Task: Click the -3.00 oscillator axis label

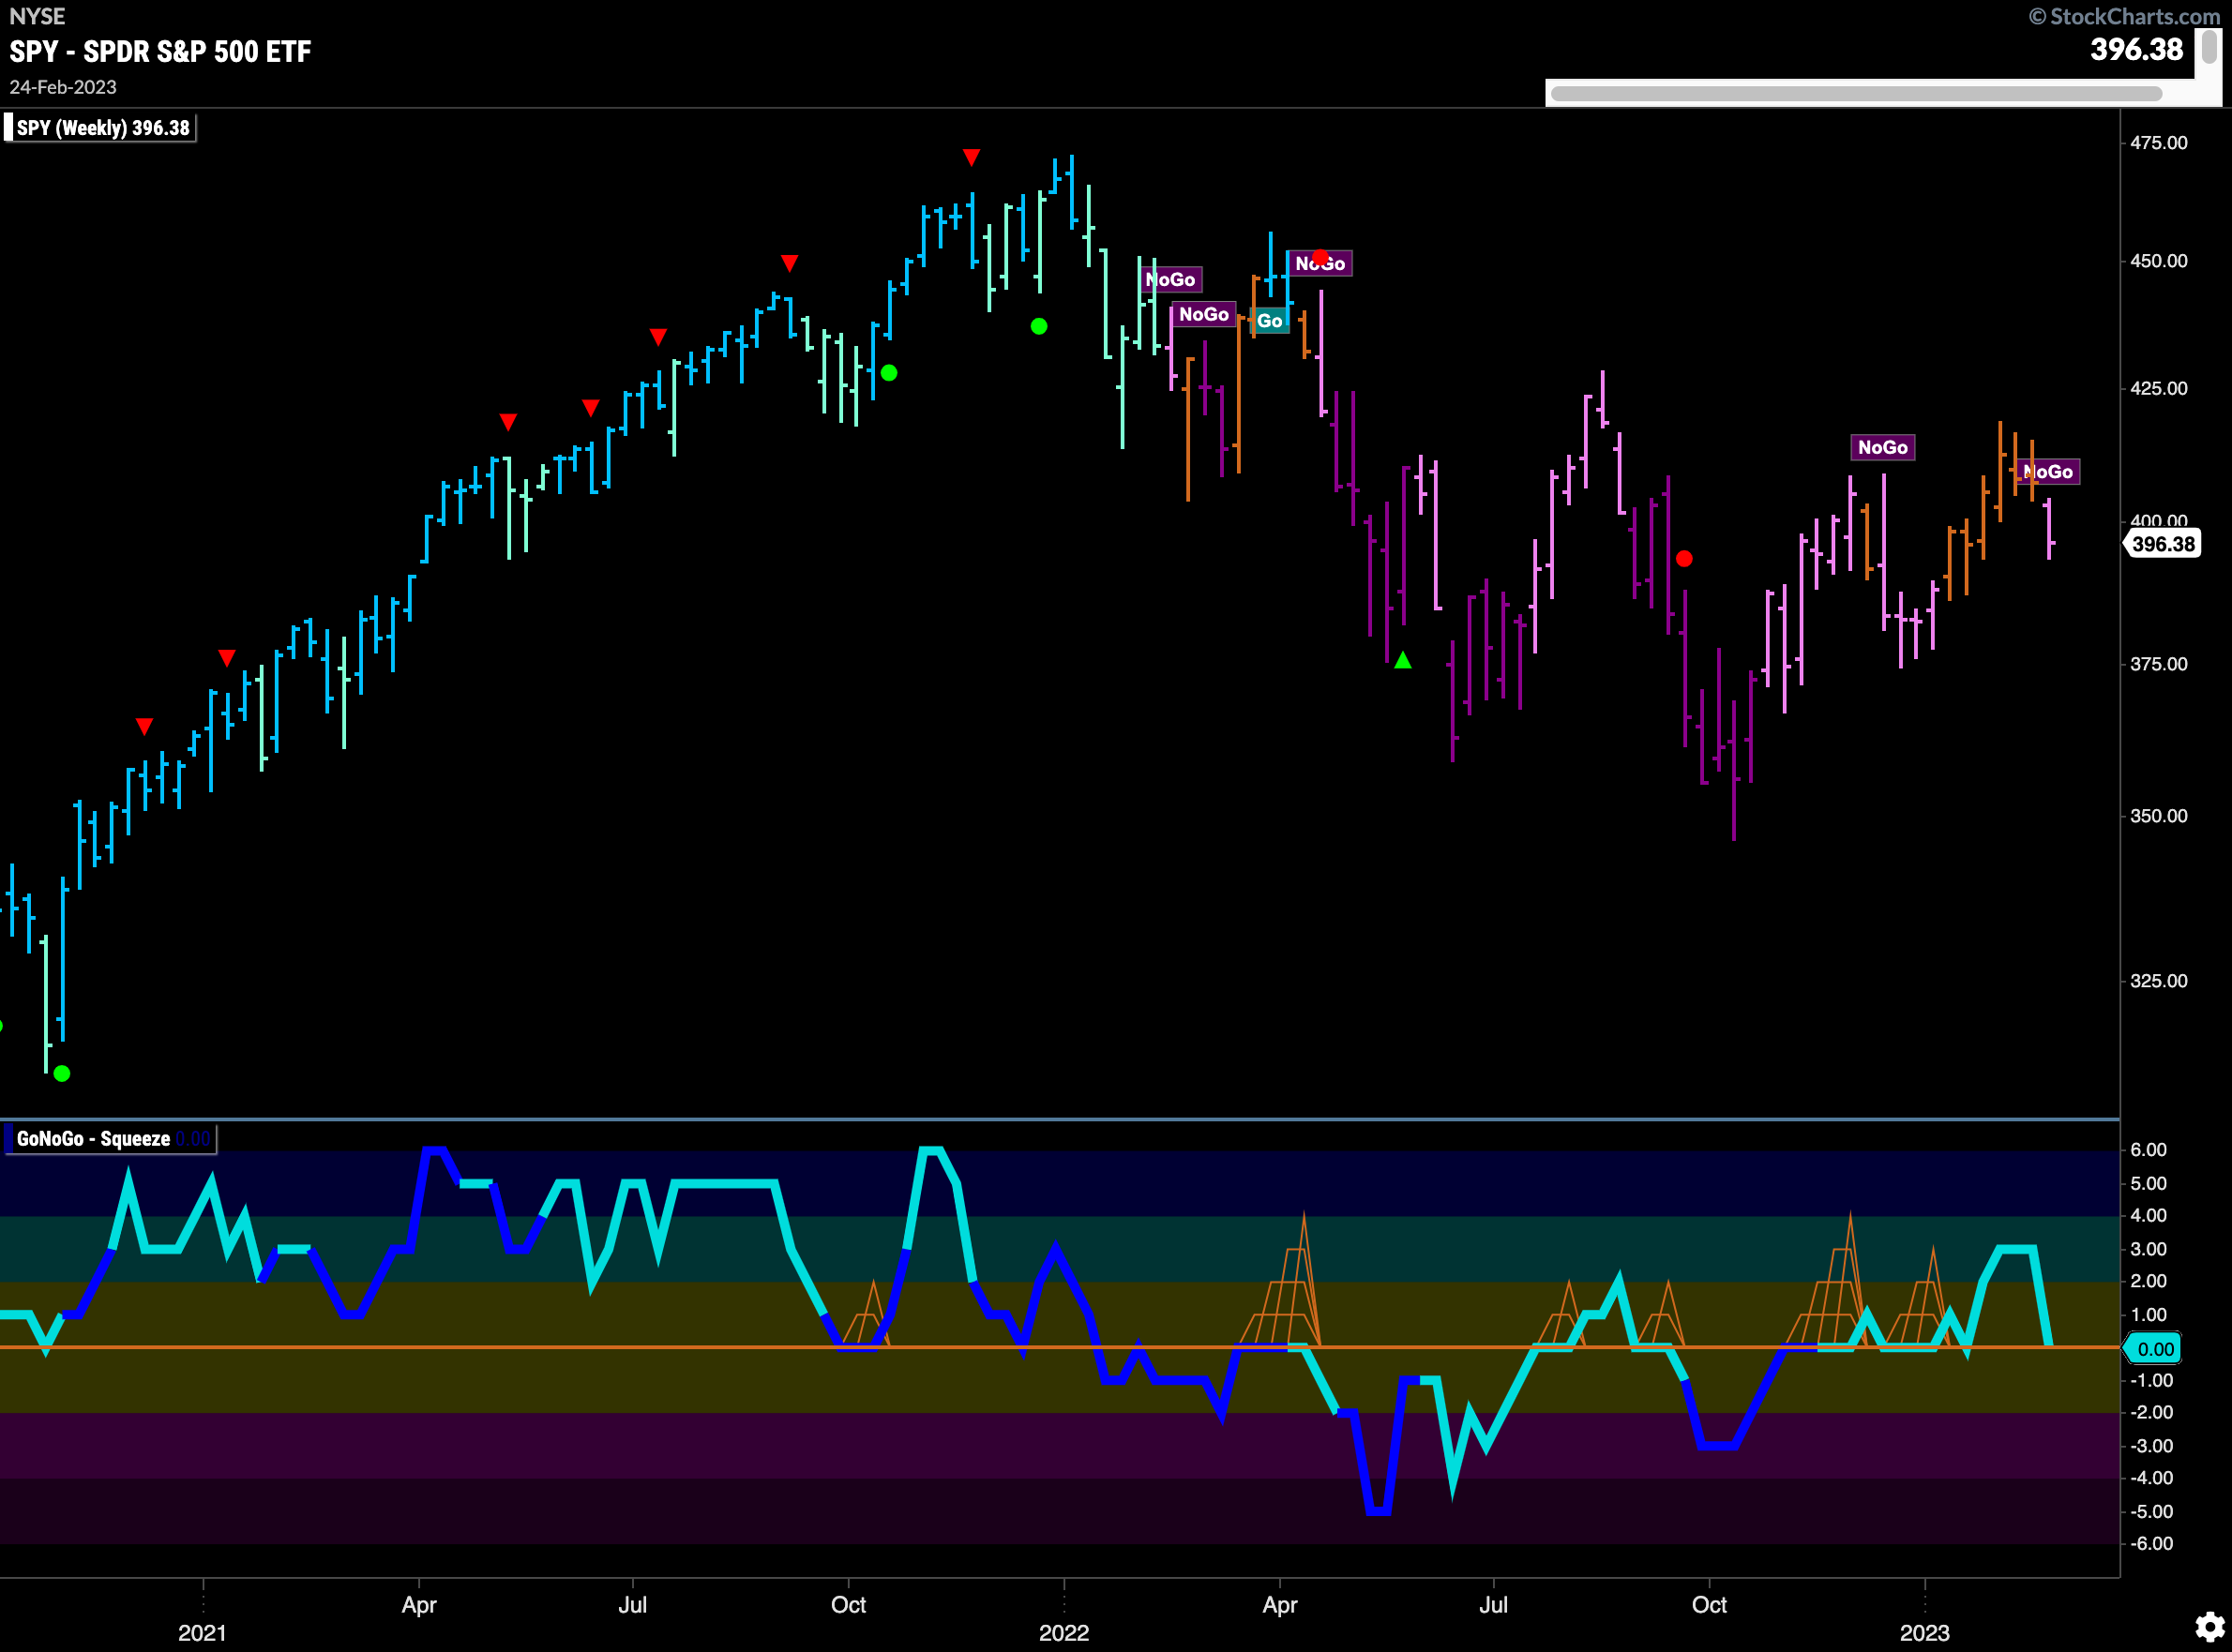Action: click(x=2150, y=1446)
